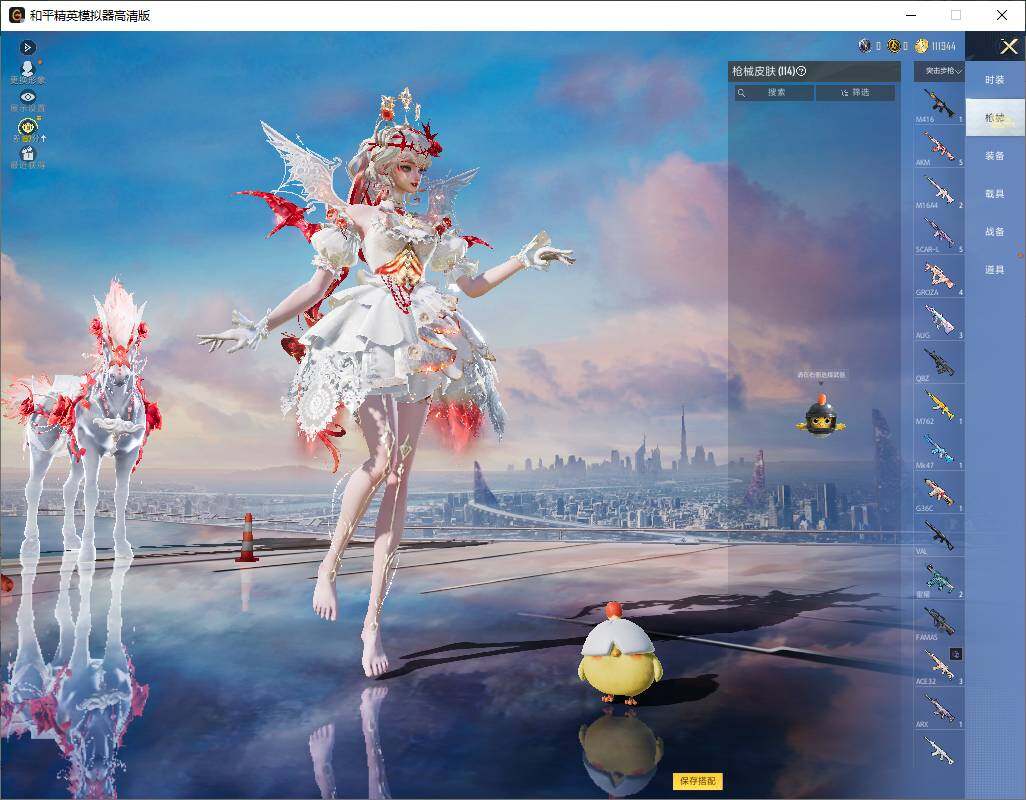Select the FAMAS weapon skin
This screenshot has width=1026, height=800.
pos(939,622)
